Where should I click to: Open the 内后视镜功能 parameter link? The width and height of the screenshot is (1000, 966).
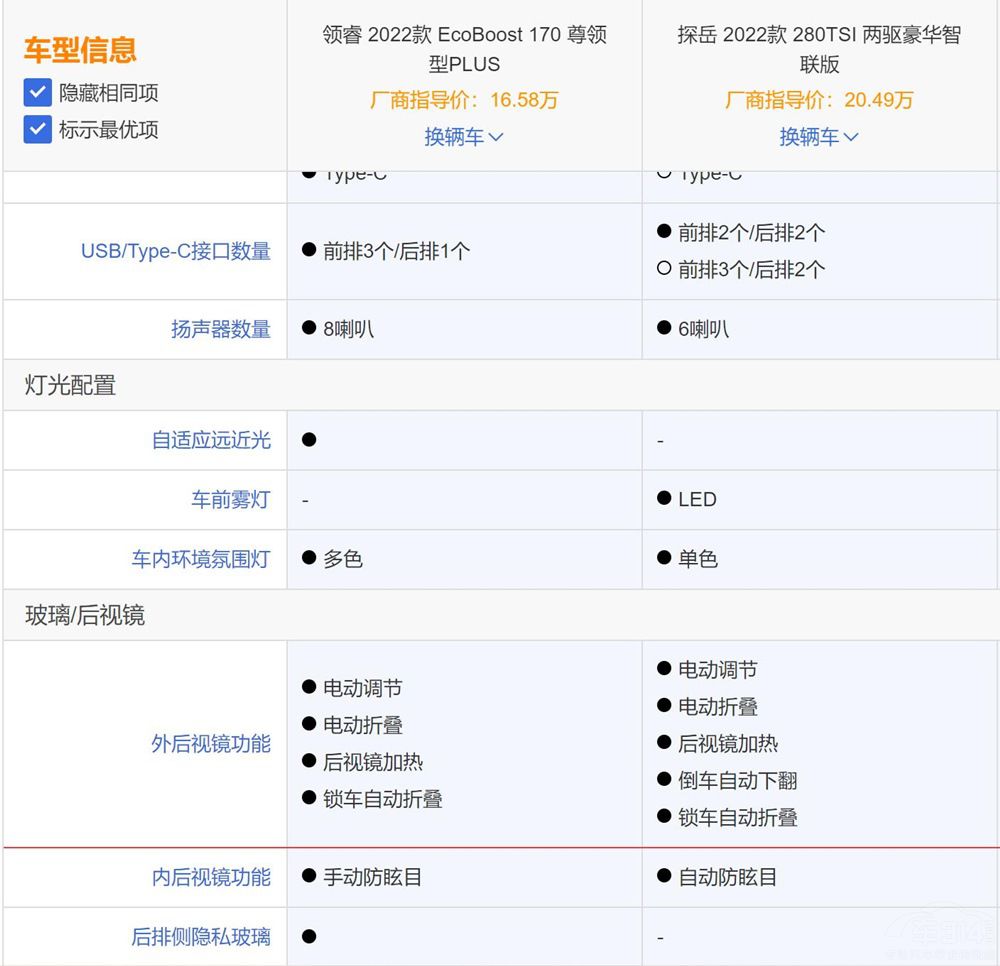pyautogui.click(x=210, y=877)
